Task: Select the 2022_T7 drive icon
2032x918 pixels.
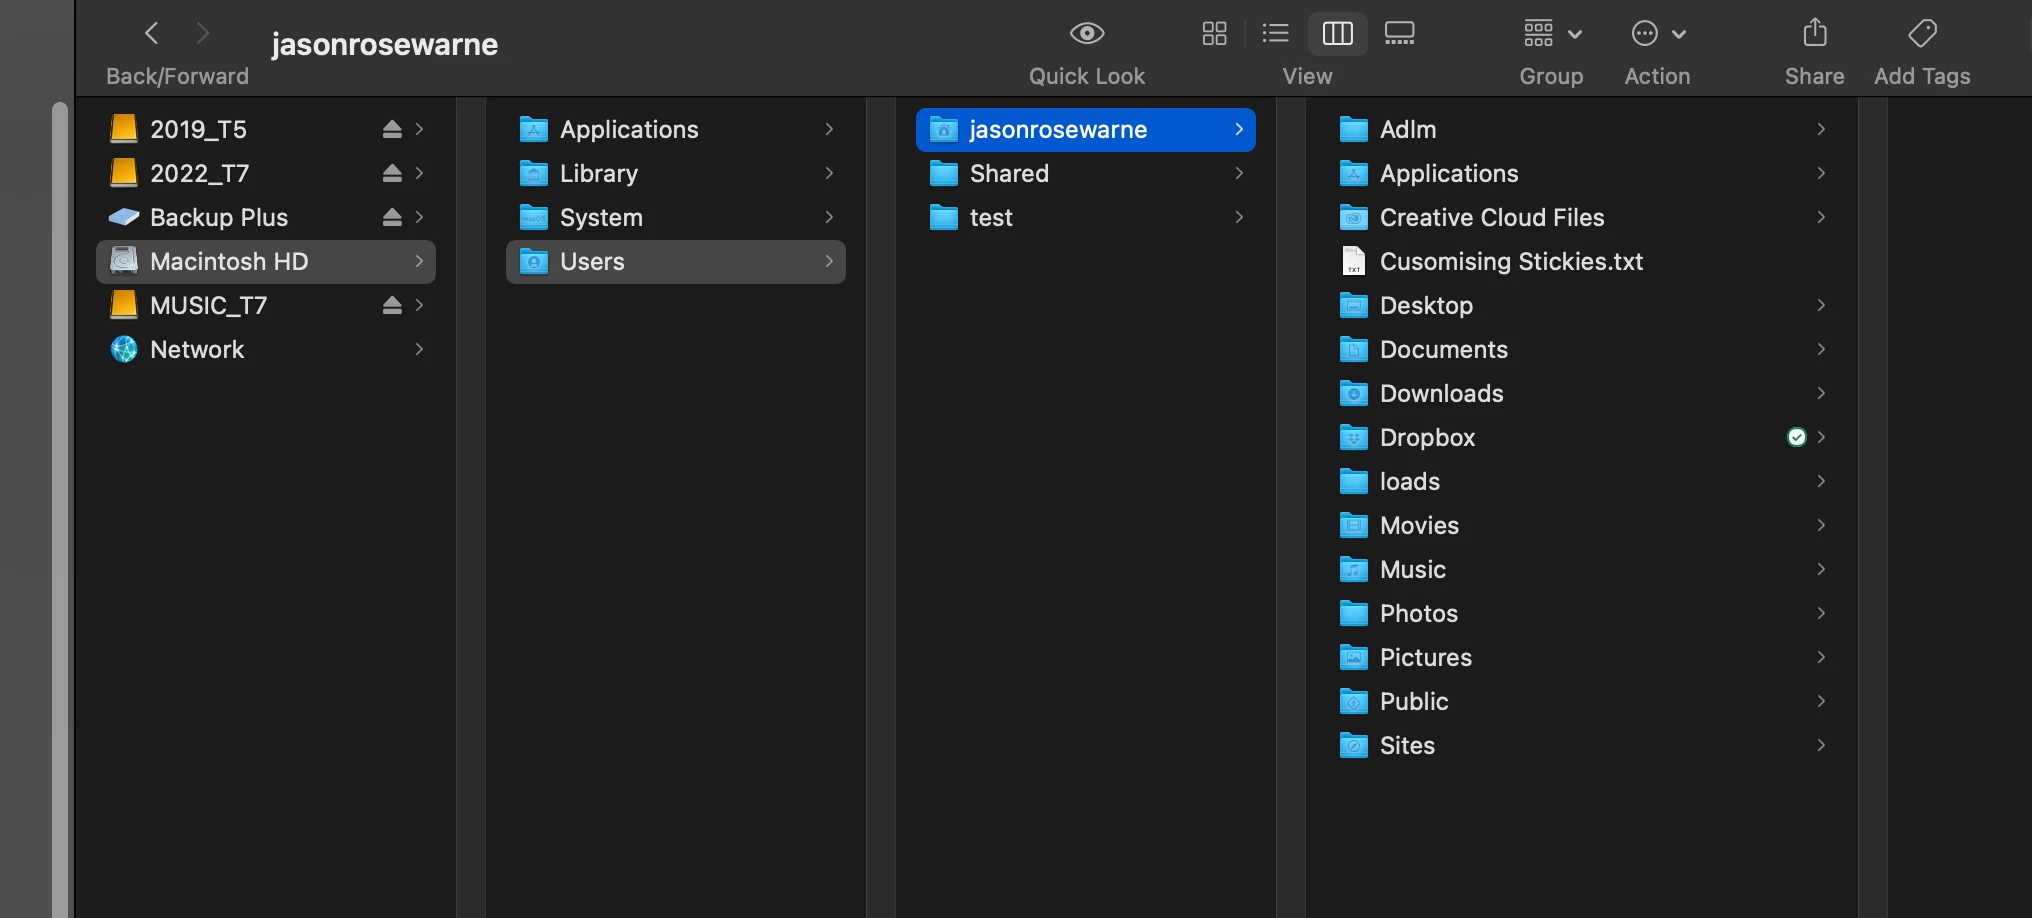Action: (124, 173)
